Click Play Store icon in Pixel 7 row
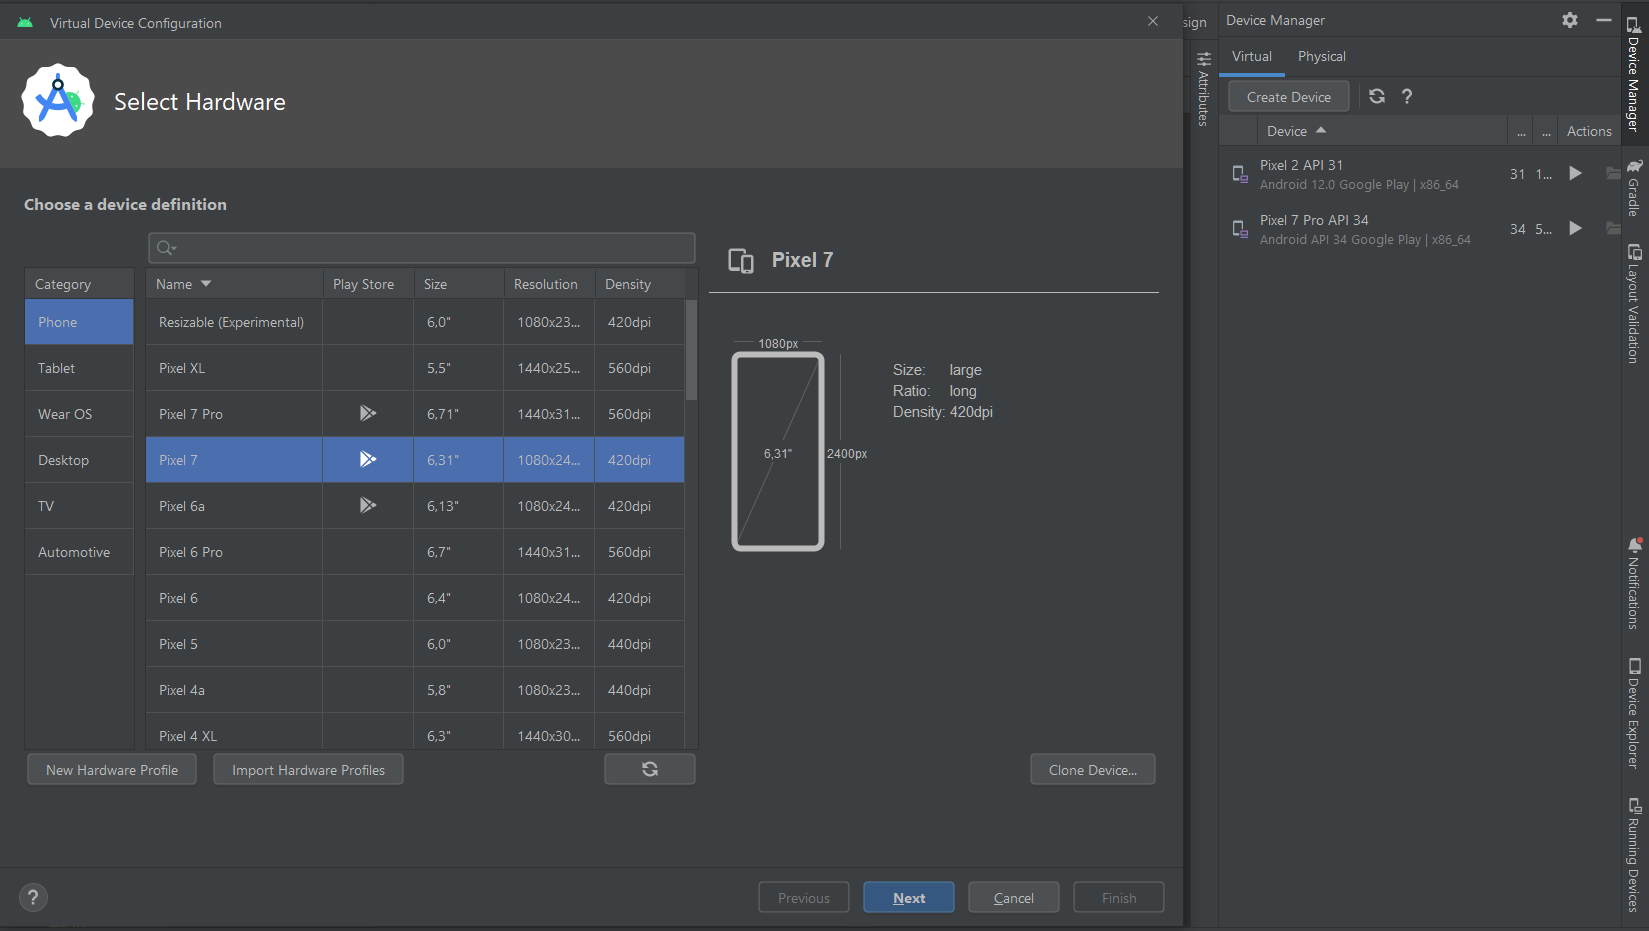 tap(368, 459)
